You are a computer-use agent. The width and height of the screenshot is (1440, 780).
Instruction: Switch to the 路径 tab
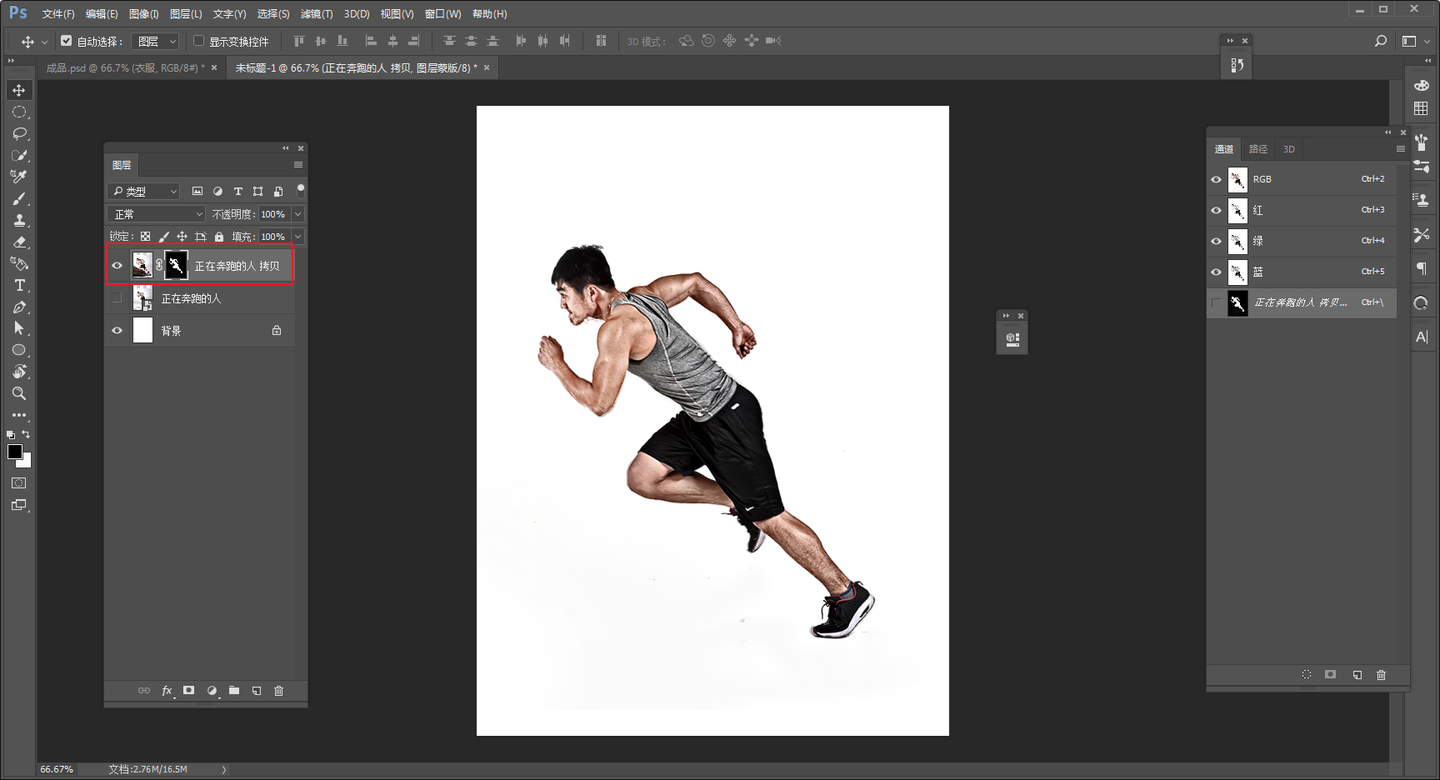1258,149
